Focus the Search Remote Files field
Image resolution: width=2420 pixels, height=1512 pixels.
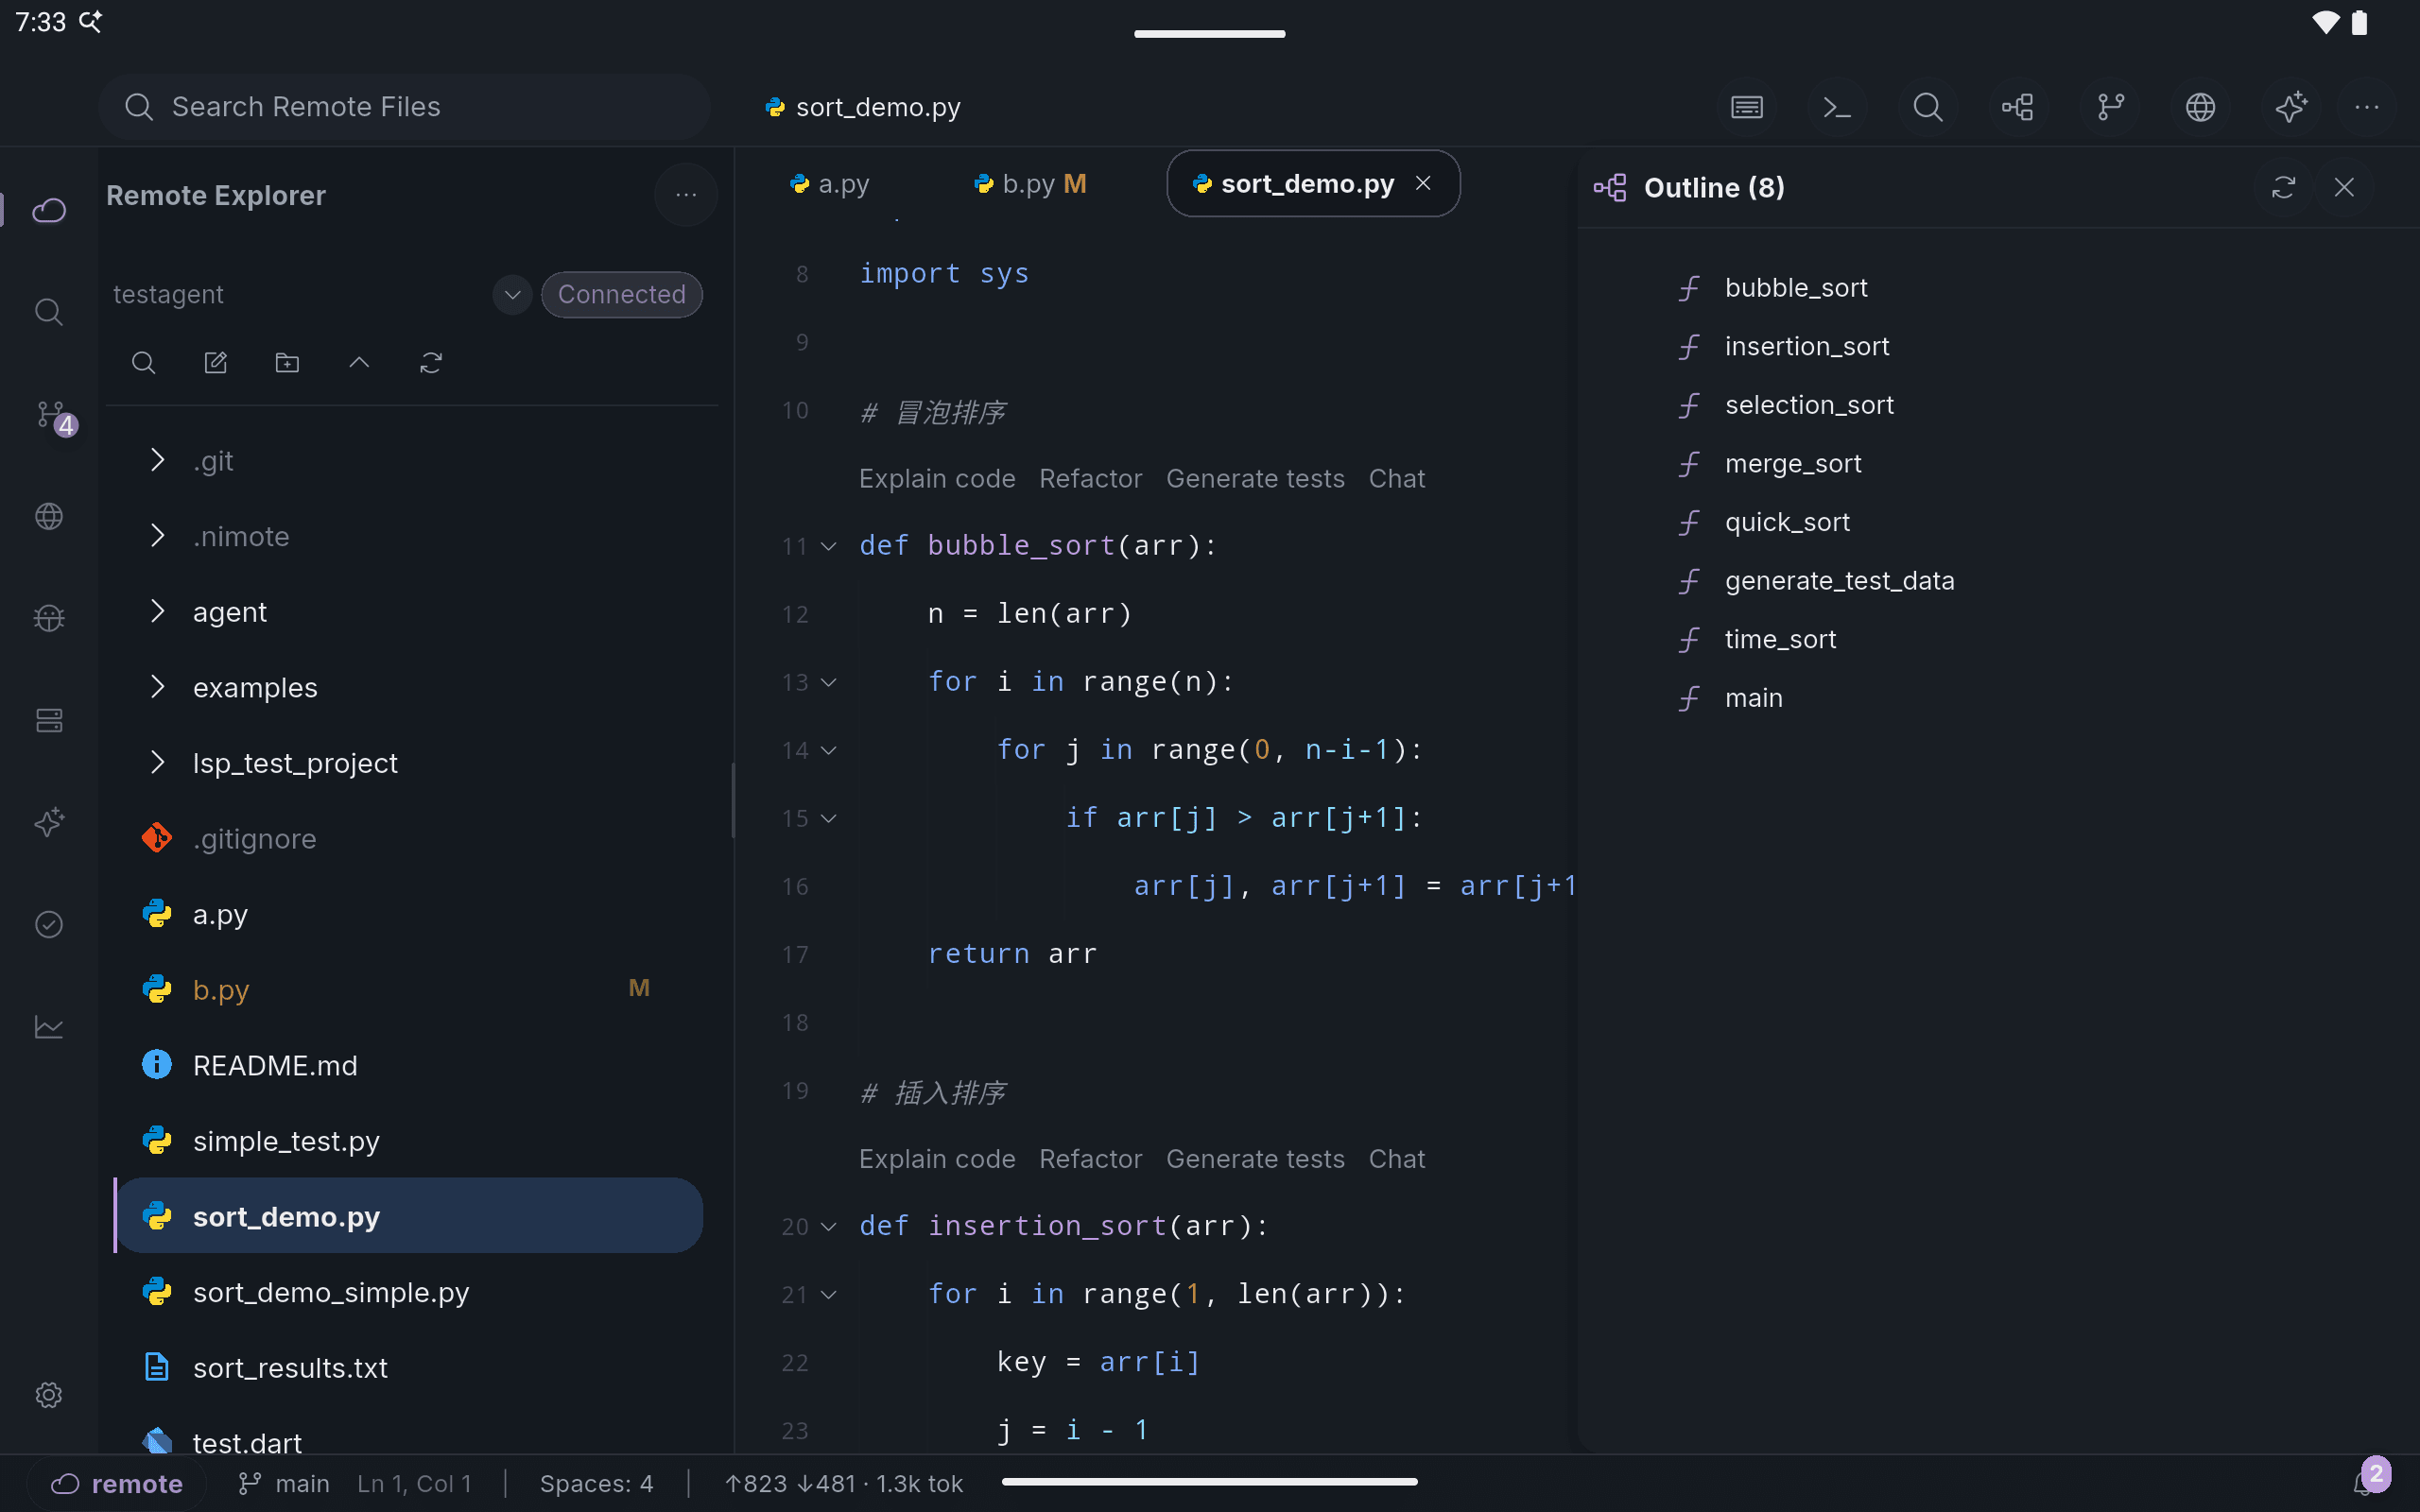[x=404, y=107]
